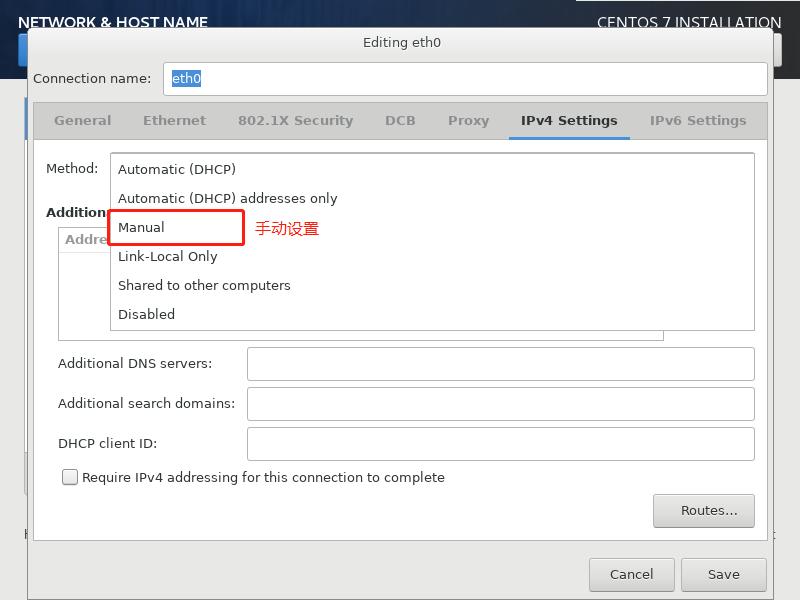Screen dimensions: 800x600
Task: Click the Additional DNS servers field
Action: click(x=500, y=363)
